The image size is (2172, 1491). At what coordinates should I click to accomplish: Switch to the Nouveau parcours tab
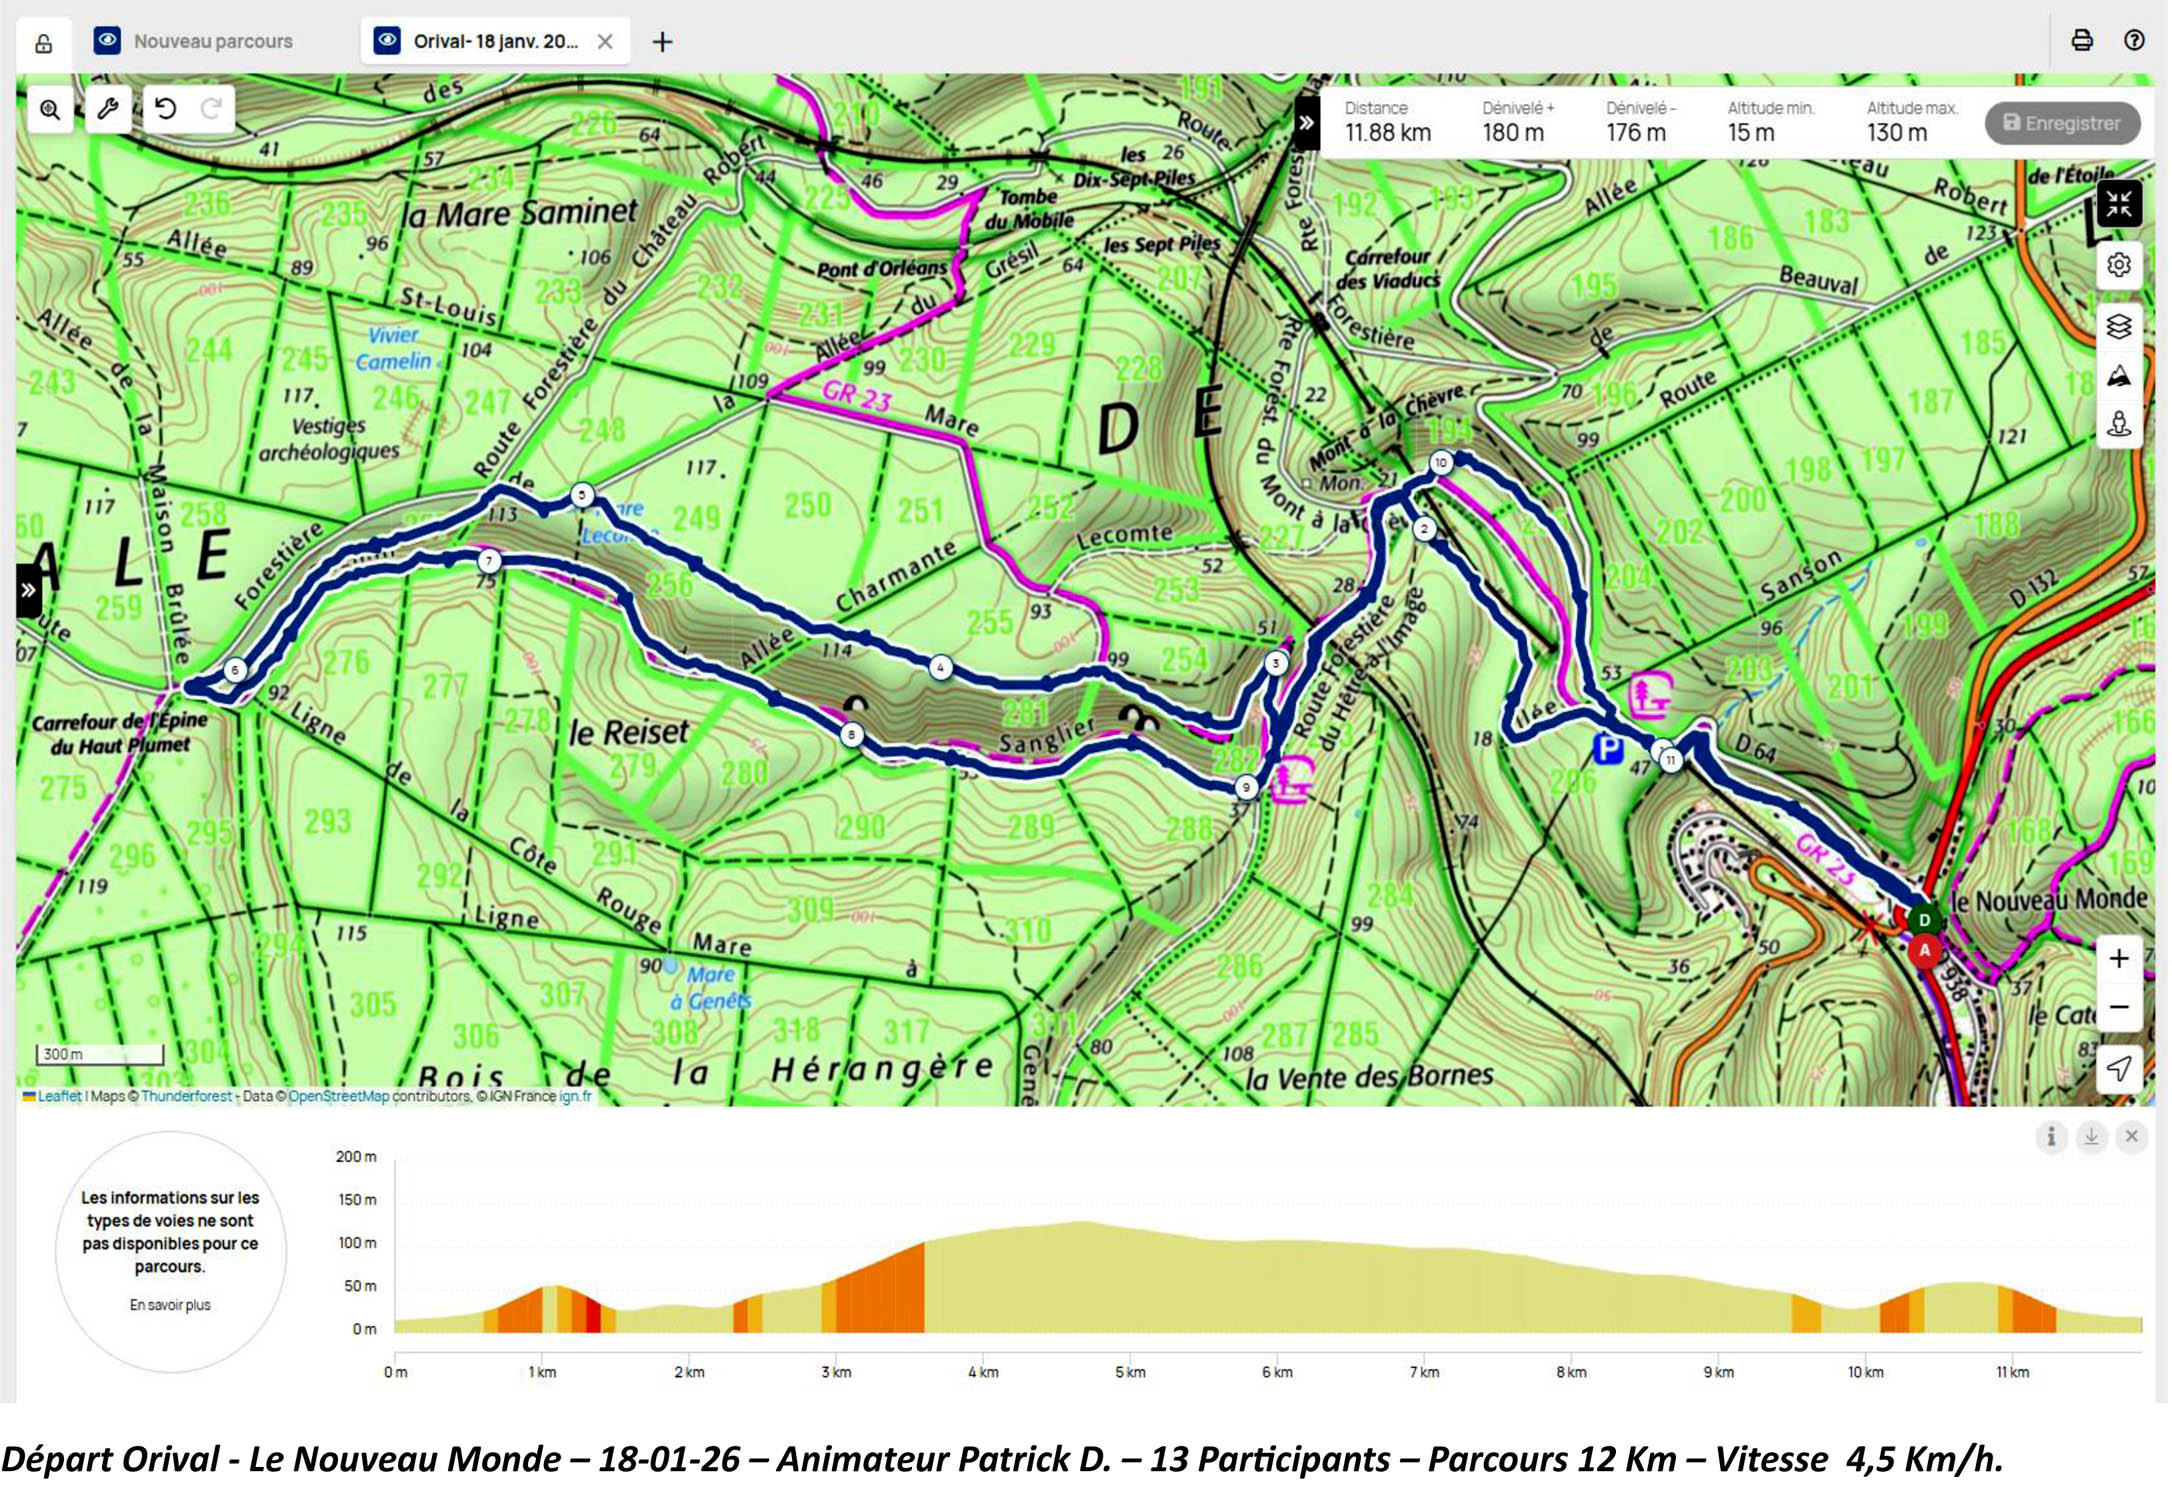click(x=213, y=42)
